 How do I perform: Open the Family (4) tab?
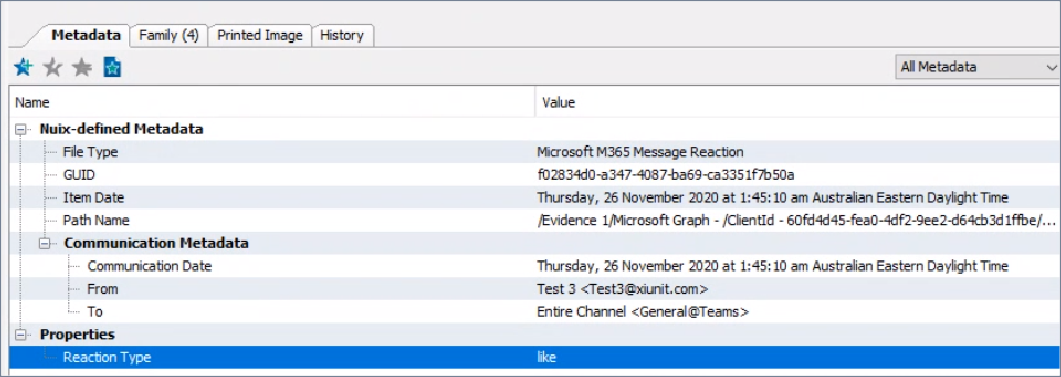pos(168,35)
